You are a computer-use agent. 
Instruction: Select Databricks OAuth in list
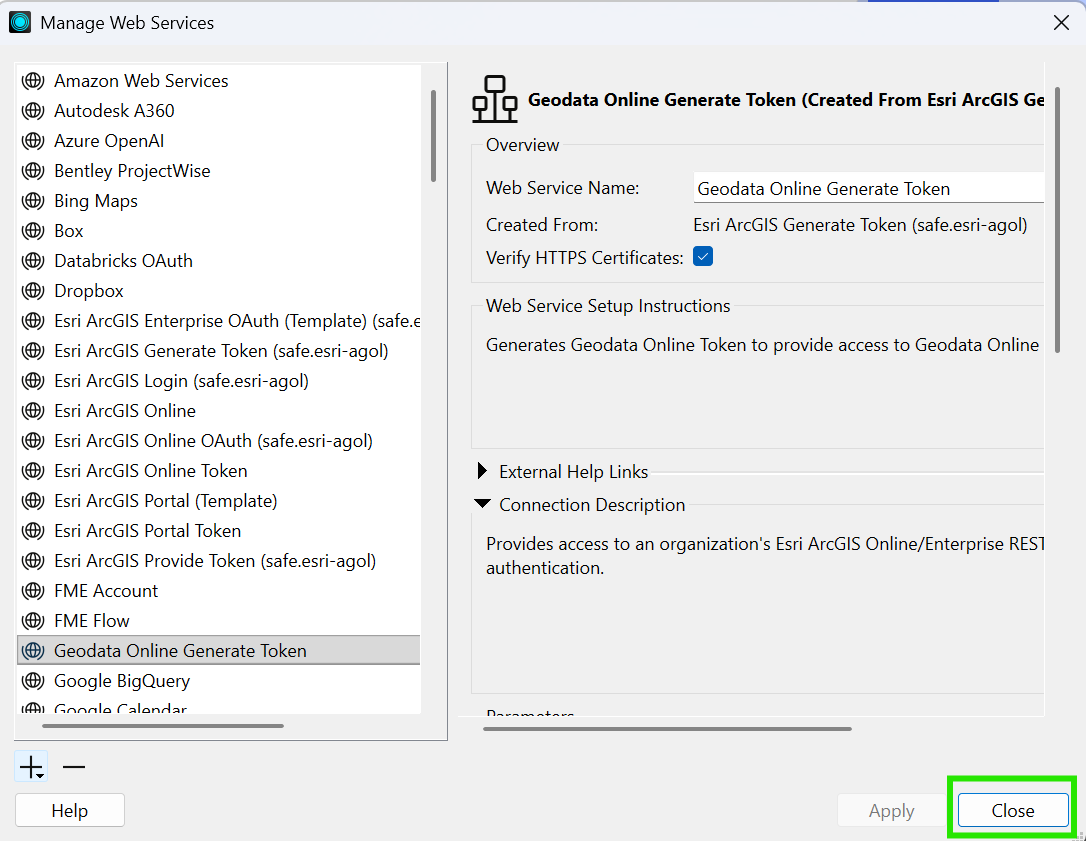point(218,261)
